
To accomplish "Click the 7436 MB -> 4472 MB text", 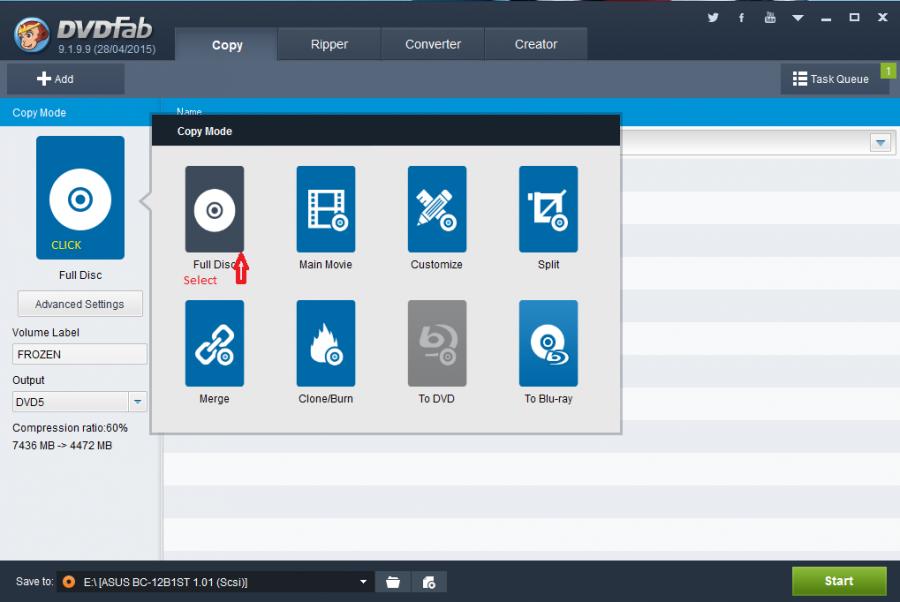I will [62, 445].
